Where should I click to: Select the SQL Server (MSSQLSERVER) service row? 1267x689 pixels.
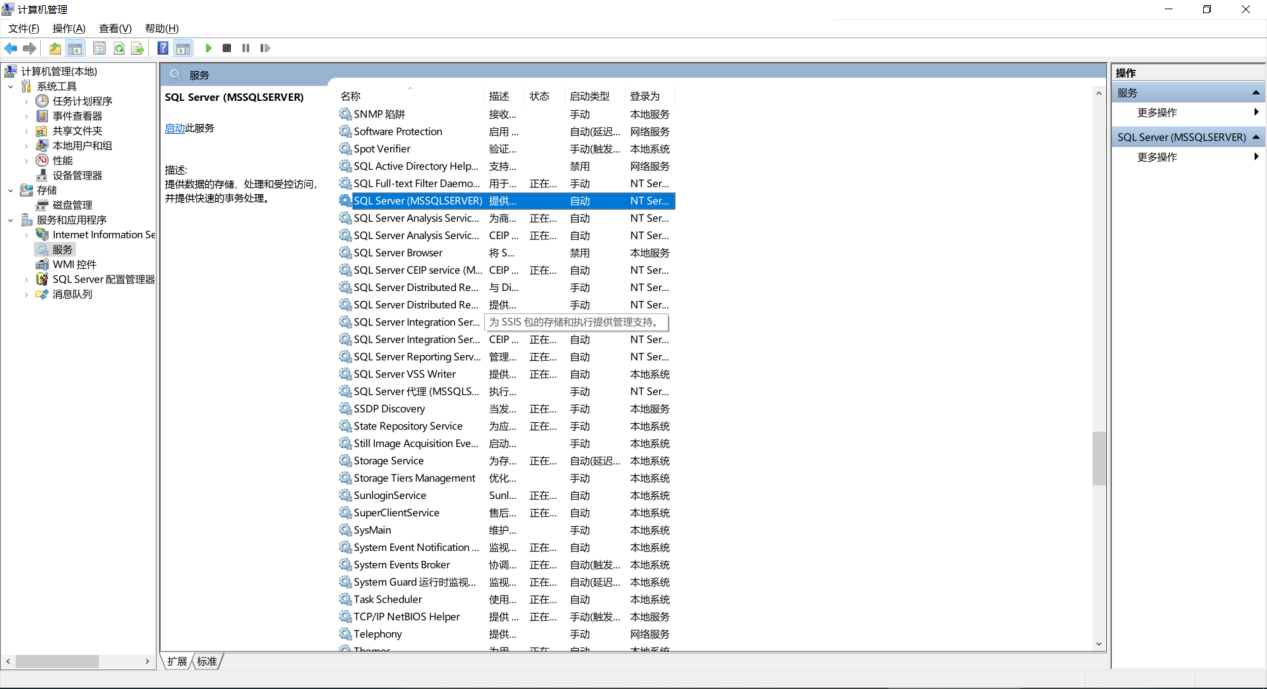(x=506, y=201)
